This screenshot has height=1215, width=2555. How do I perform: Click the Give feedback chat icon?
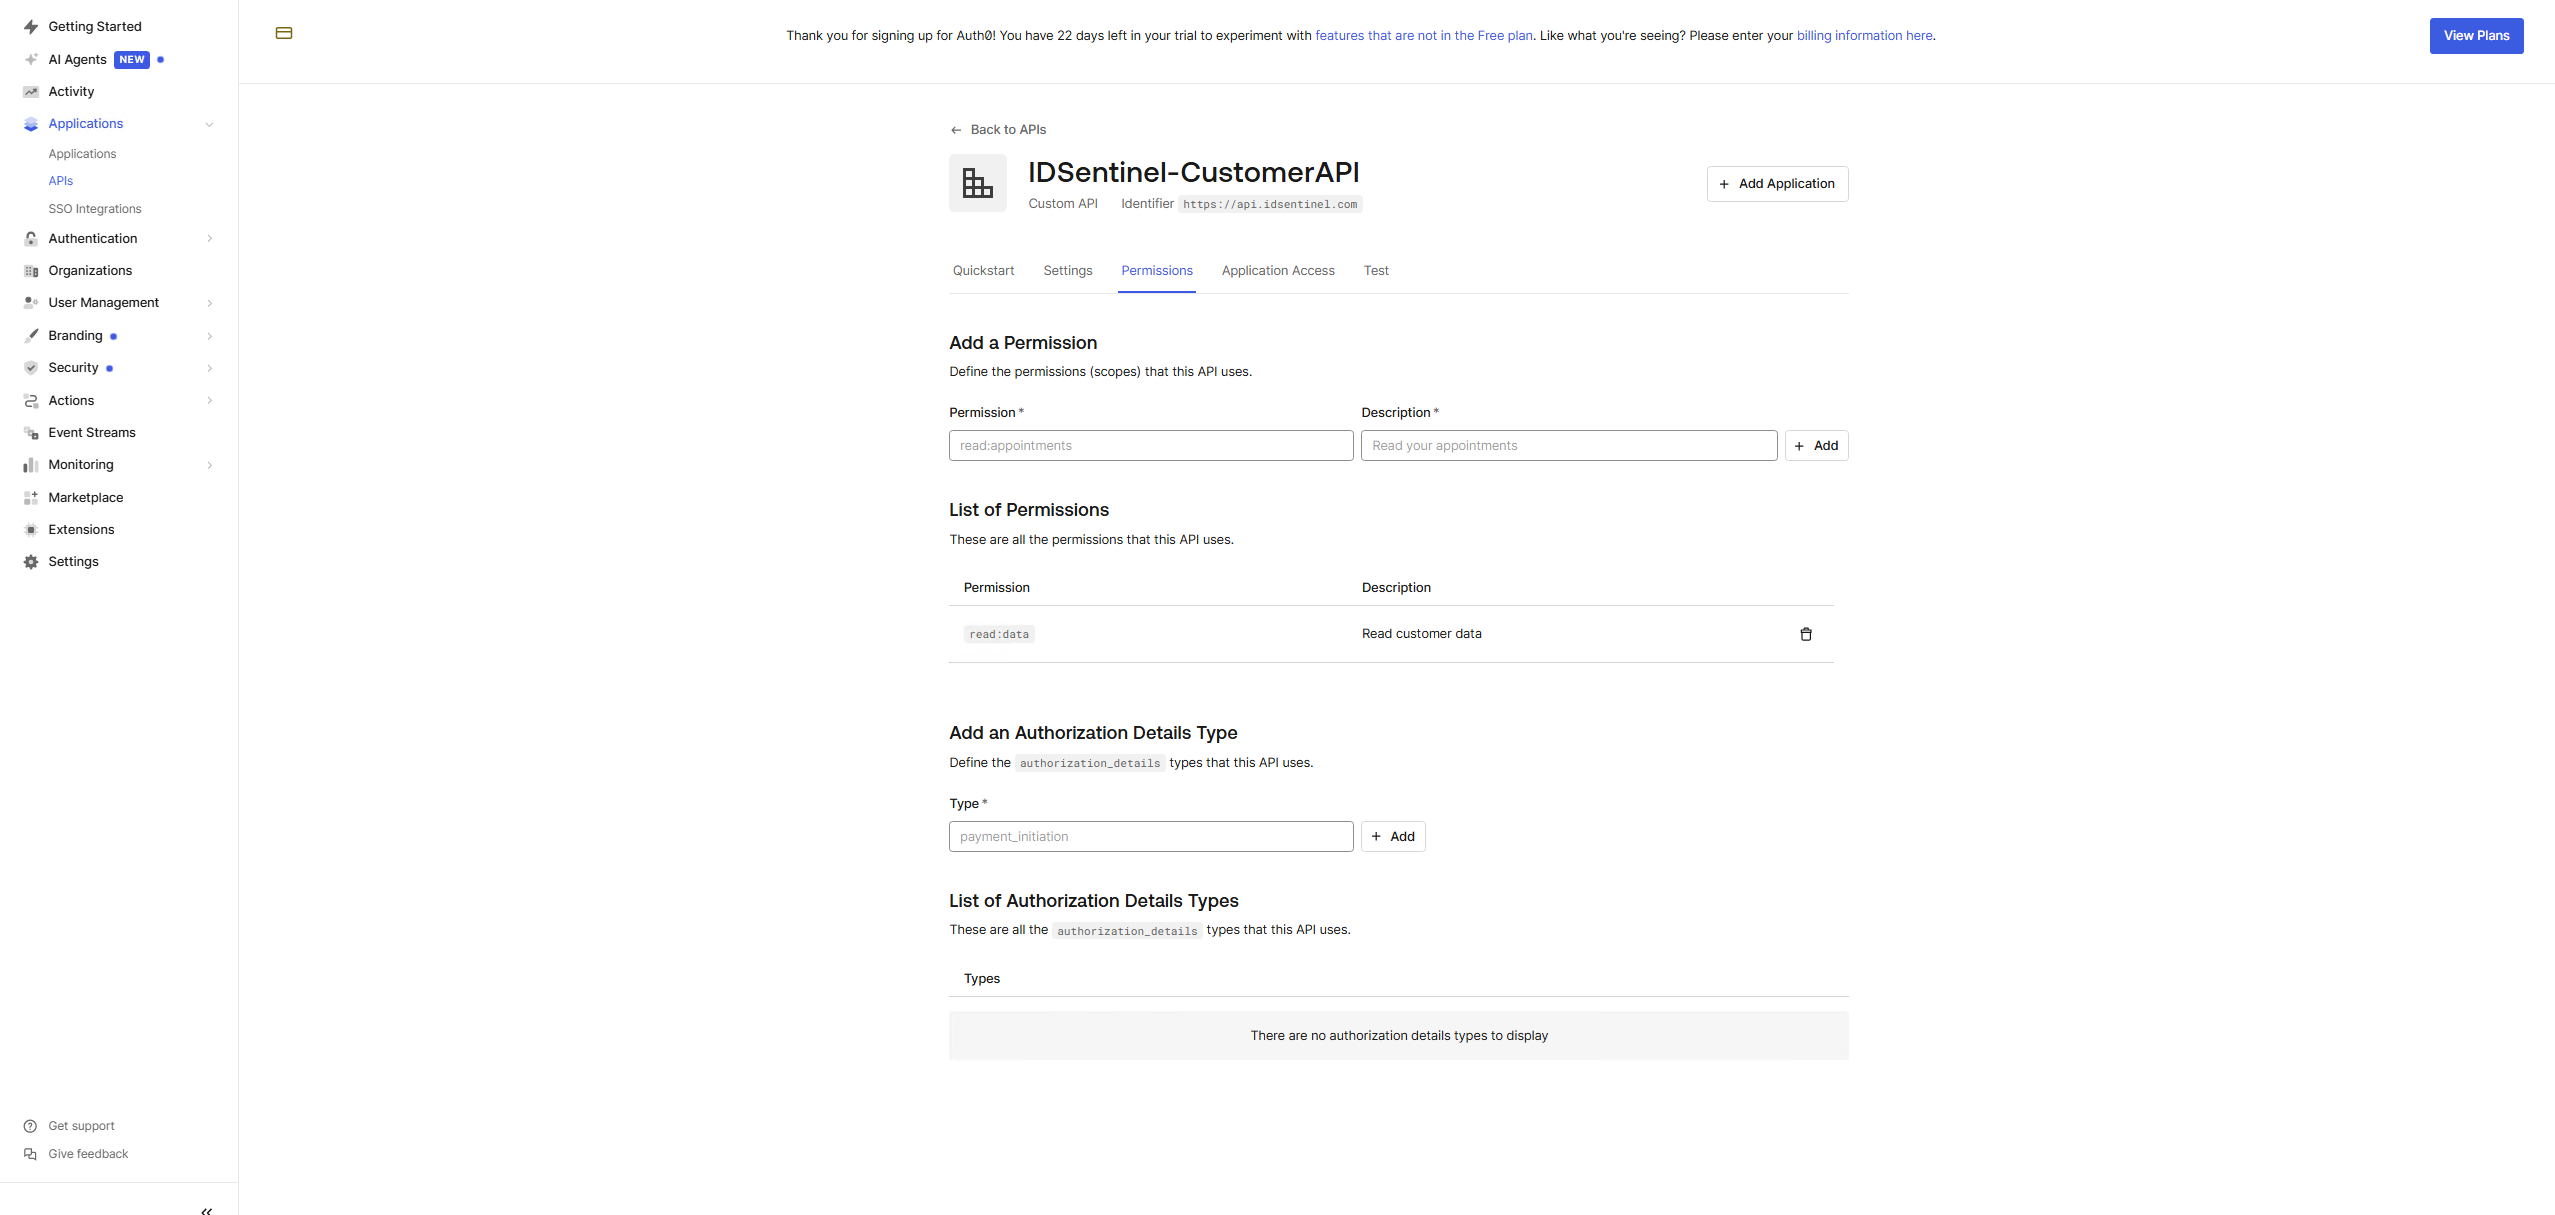click(30, 1154)
